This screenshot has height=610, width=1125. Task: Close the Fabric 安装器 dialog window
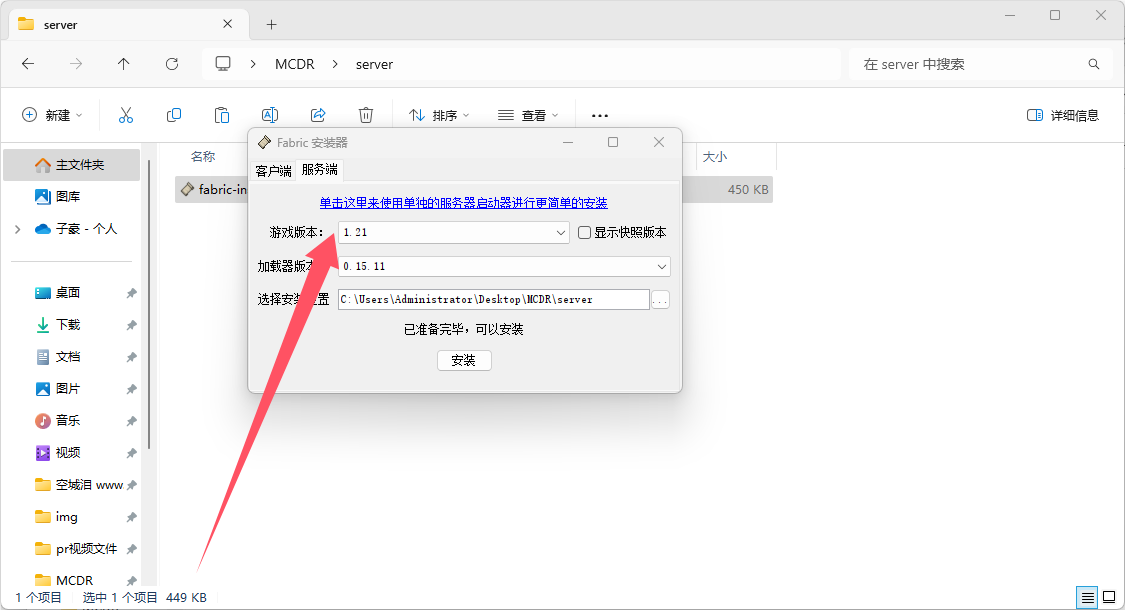(x=659, y=142)
